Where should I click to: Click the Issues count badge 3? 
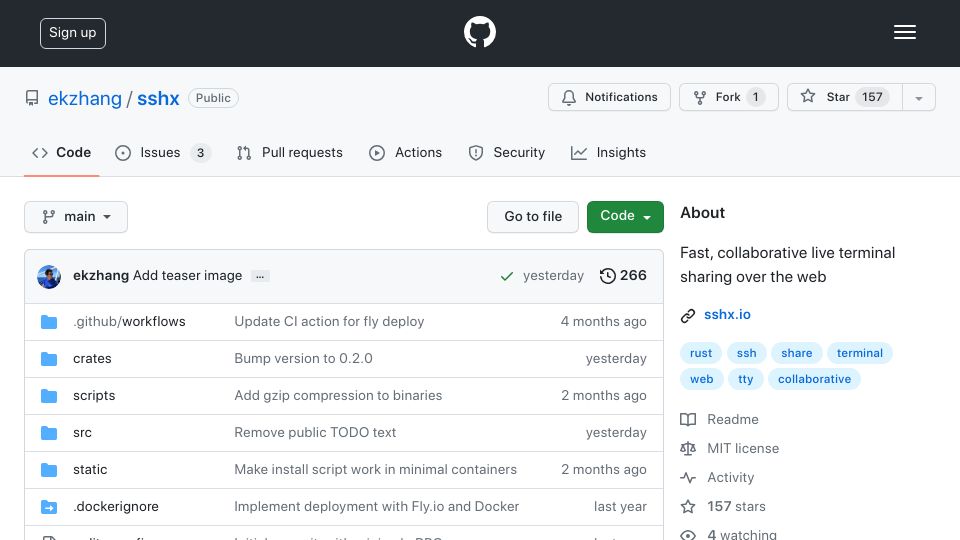coord(200,153)
